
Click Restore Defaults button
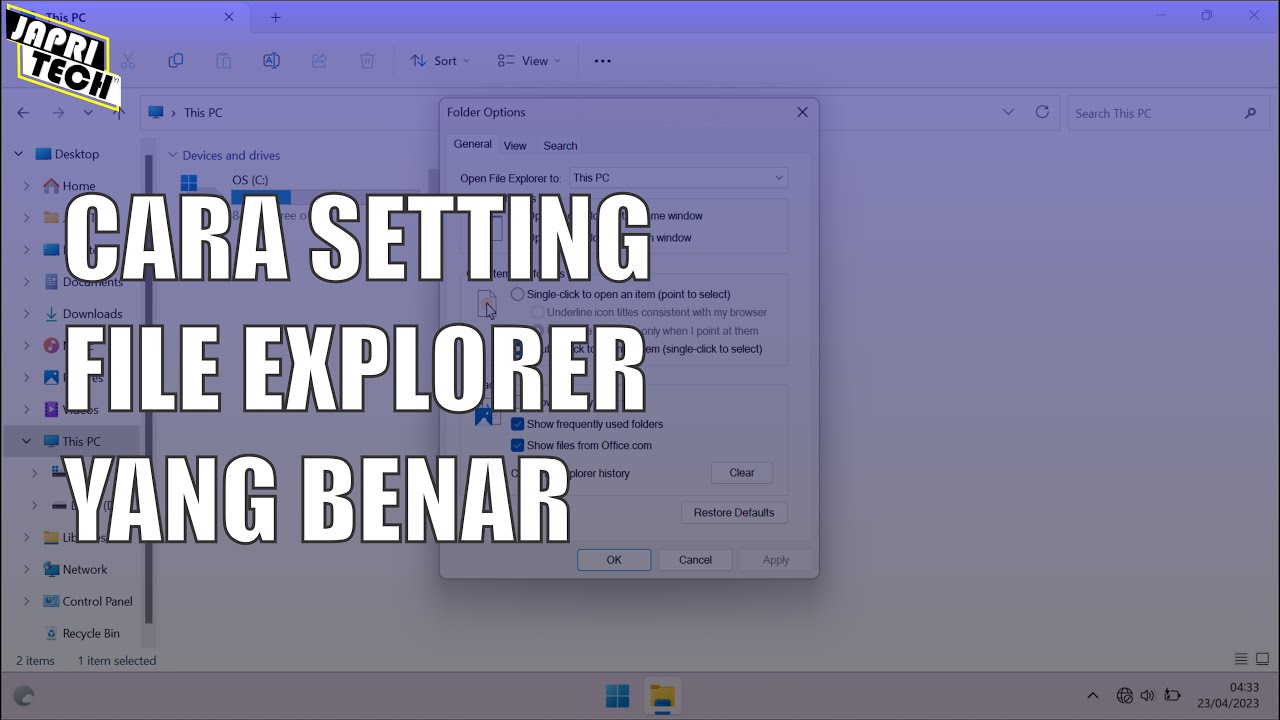point(734,512)
